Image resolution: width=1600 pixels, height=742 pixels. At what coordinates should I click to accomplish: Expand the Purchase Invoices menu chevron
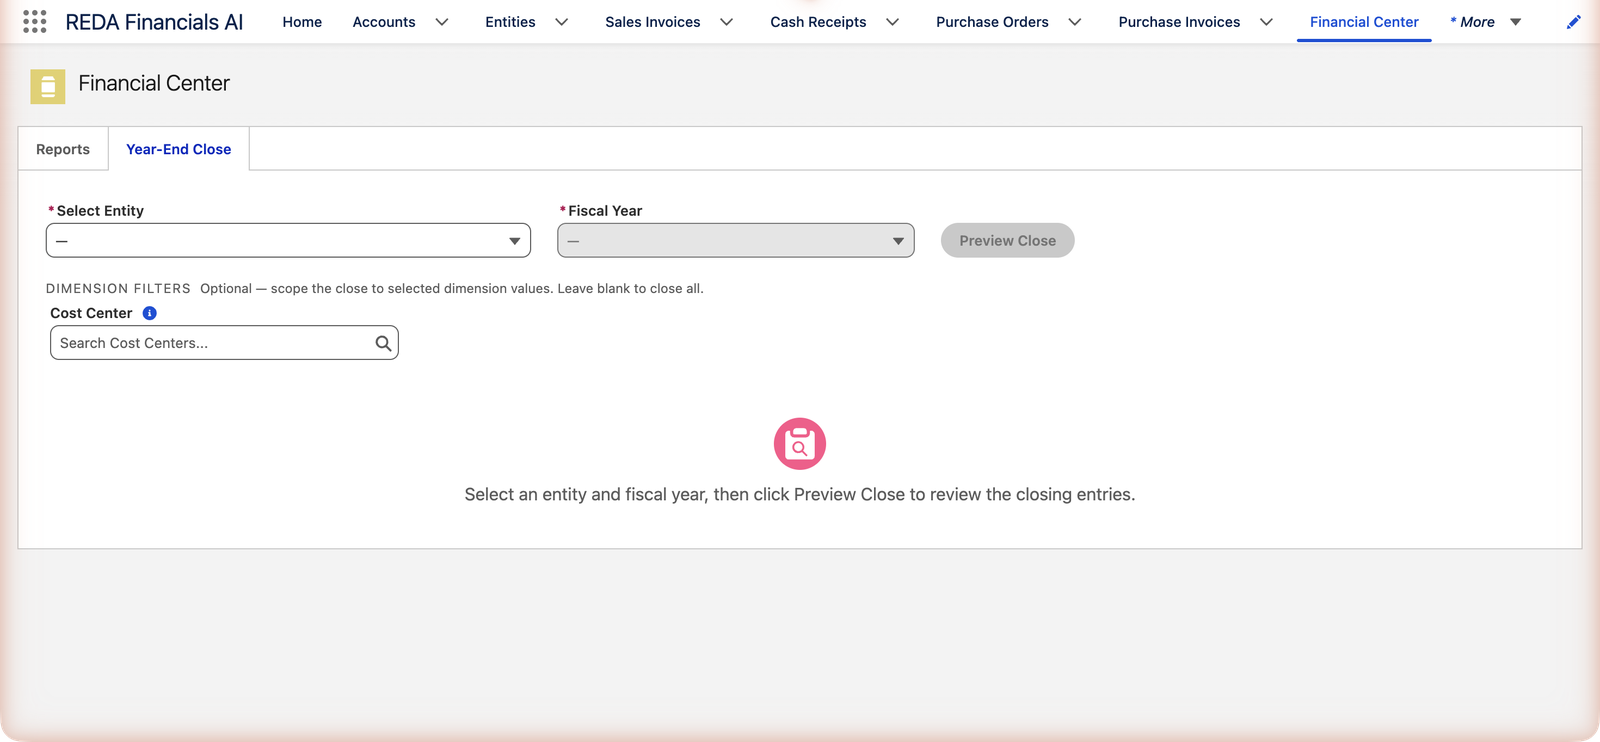click(1266, 22)
